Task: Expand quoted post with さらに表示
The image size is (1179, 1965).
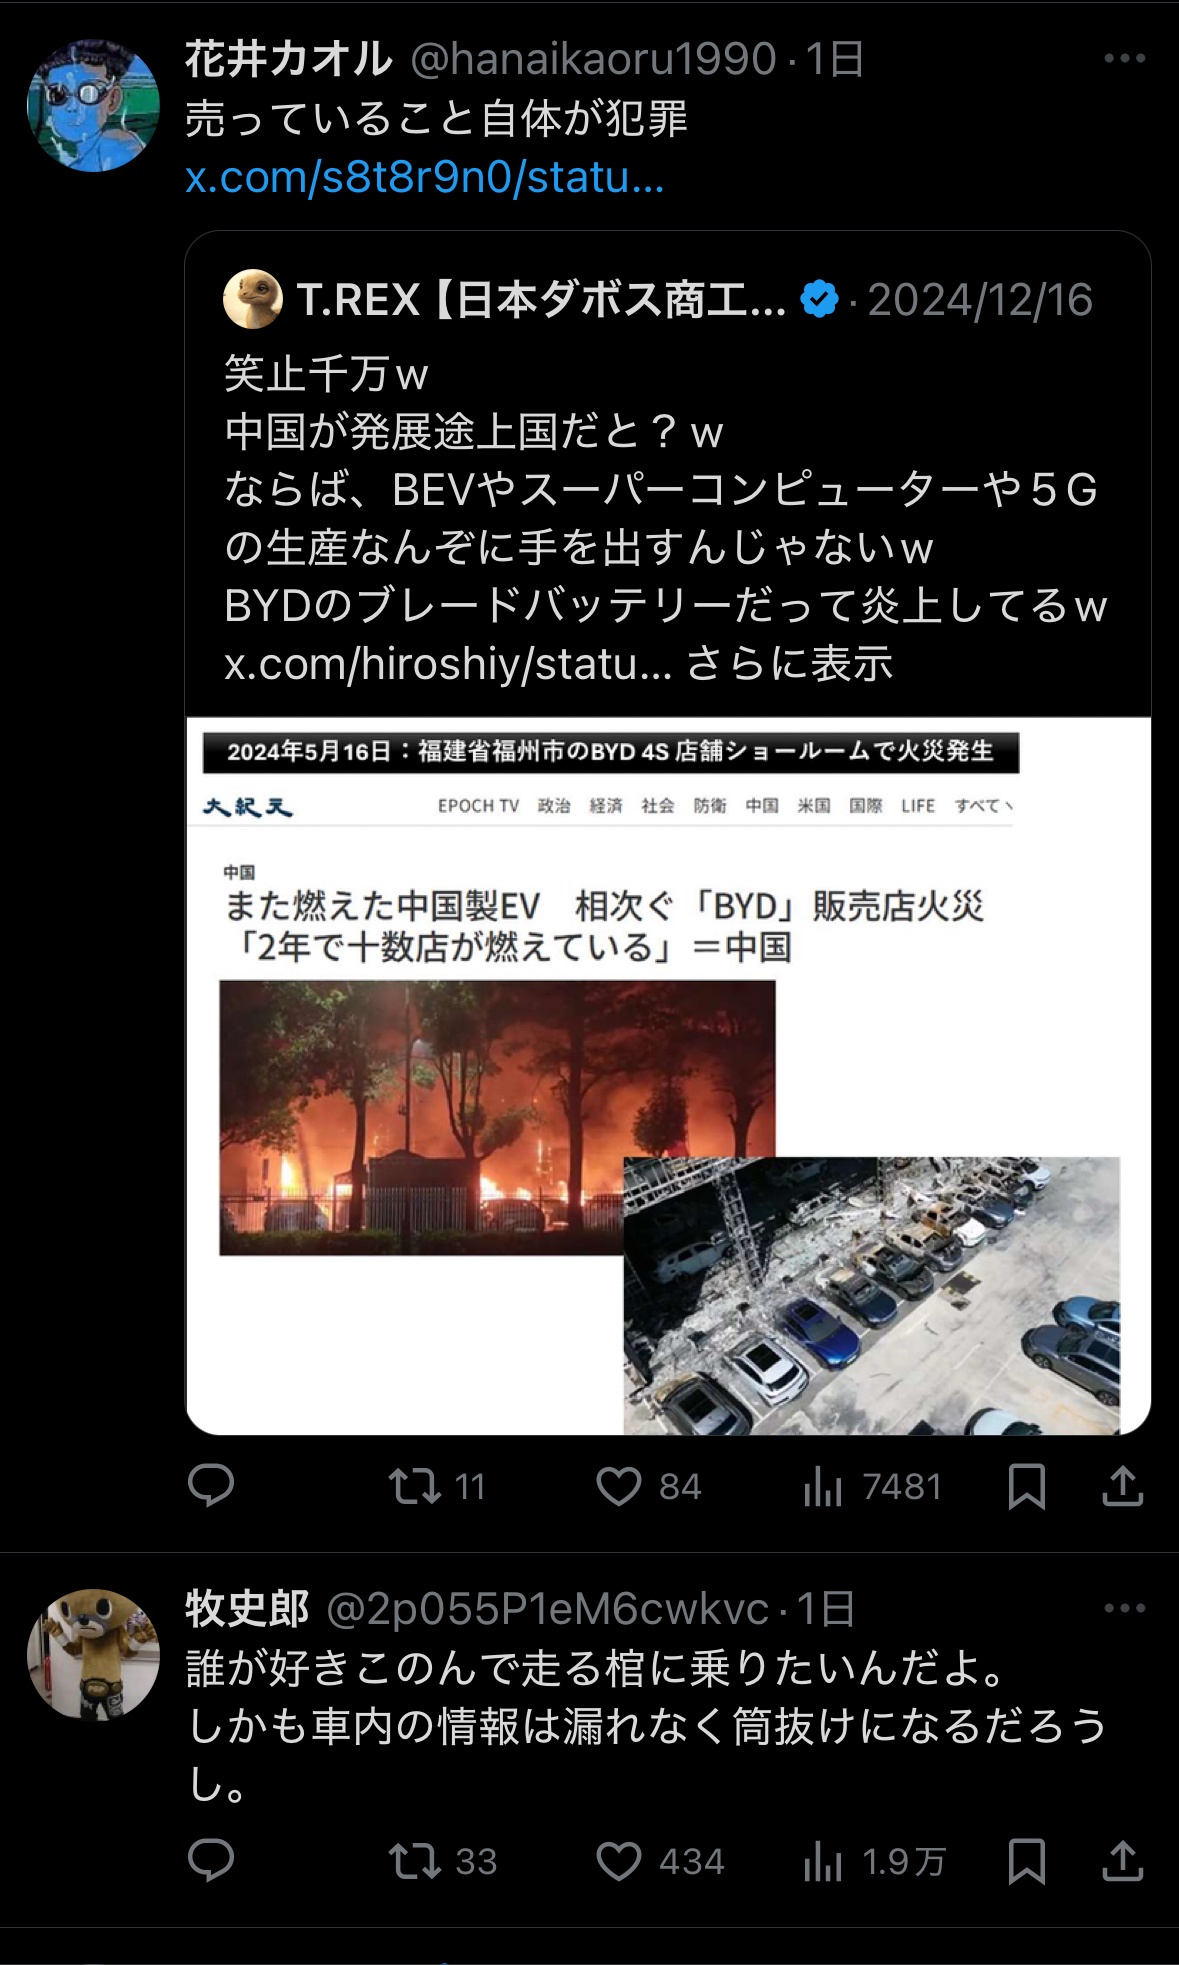Action: (789, 663)
